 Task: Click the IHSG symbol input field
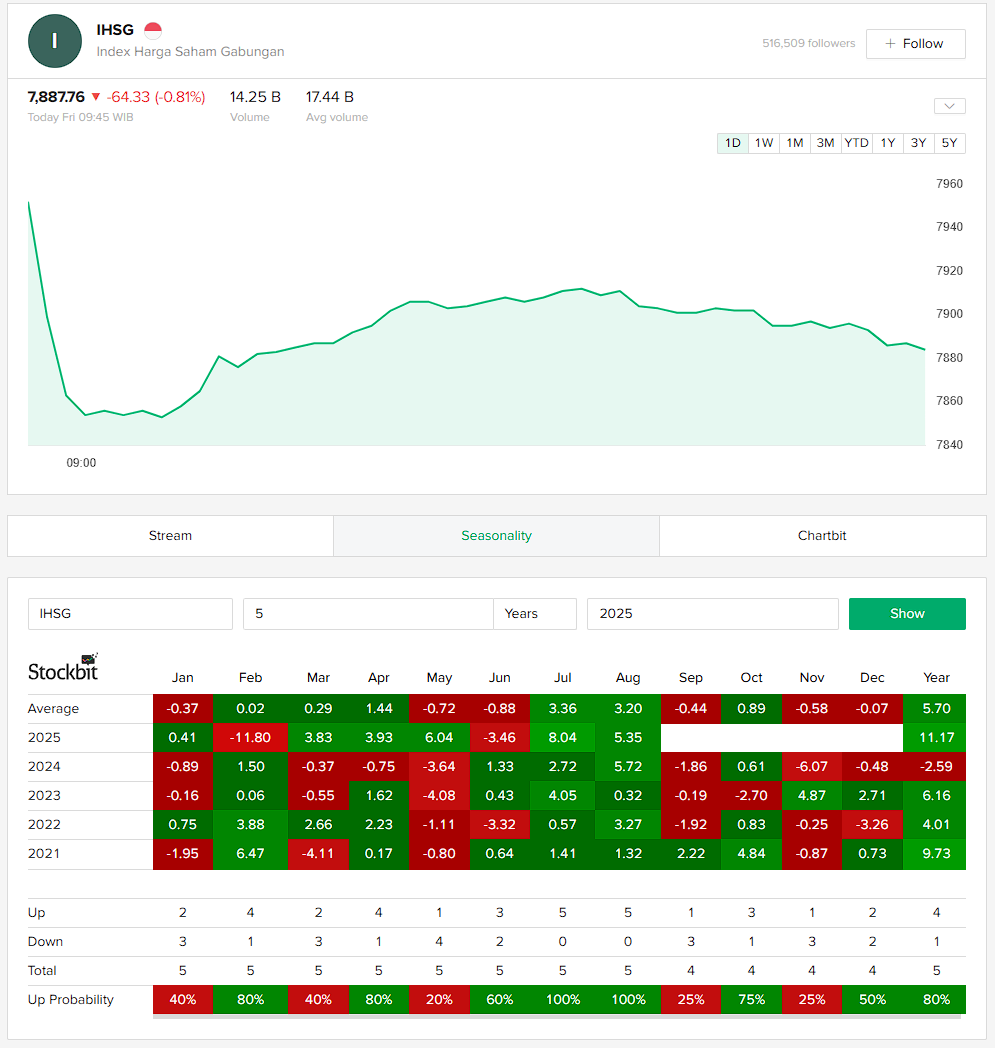point(130,614)
